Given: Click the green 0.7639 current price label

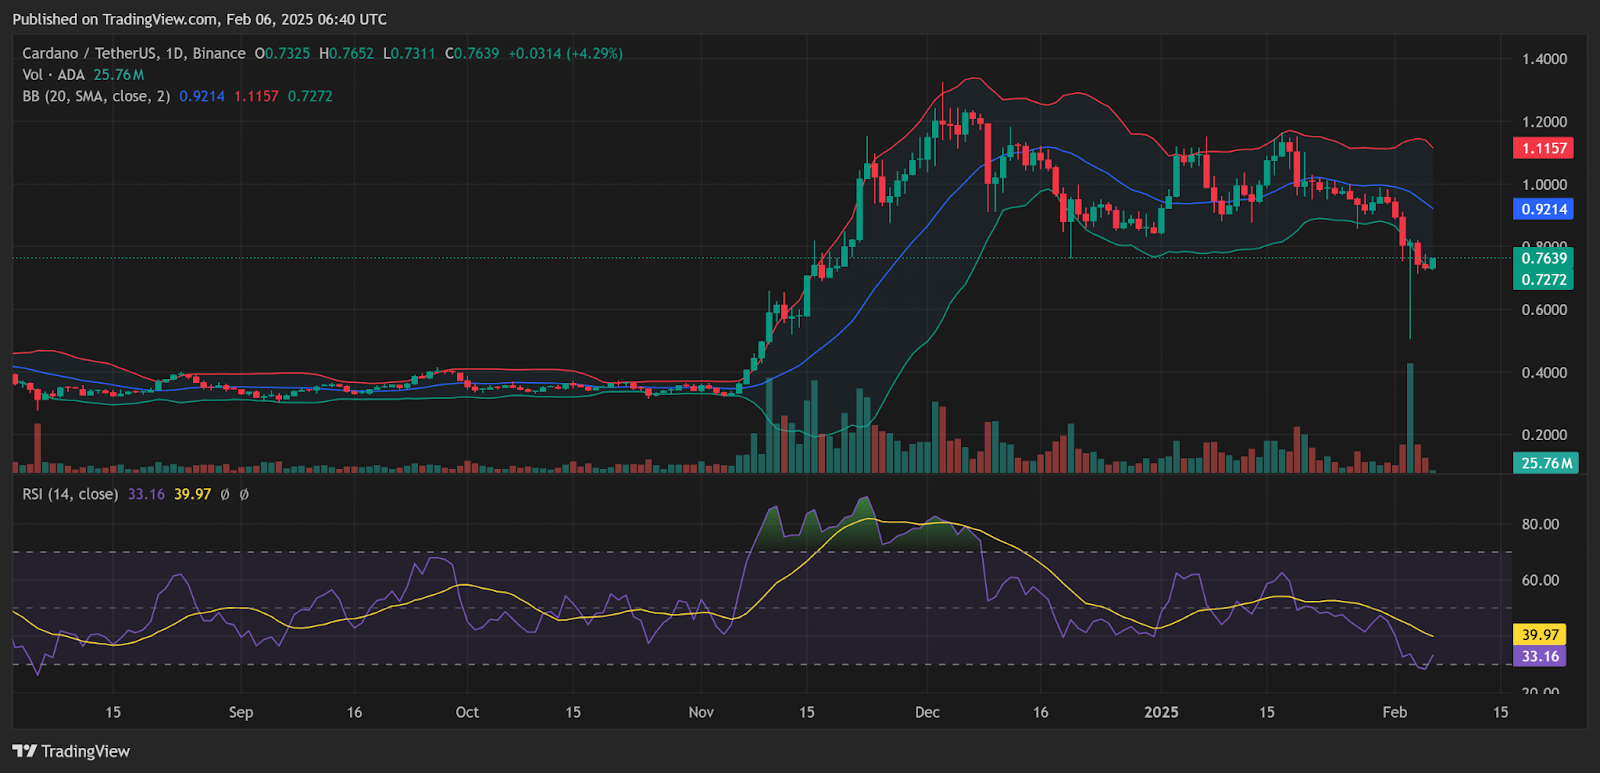Looking at the screenshot, I should (x=1544, y=258).
